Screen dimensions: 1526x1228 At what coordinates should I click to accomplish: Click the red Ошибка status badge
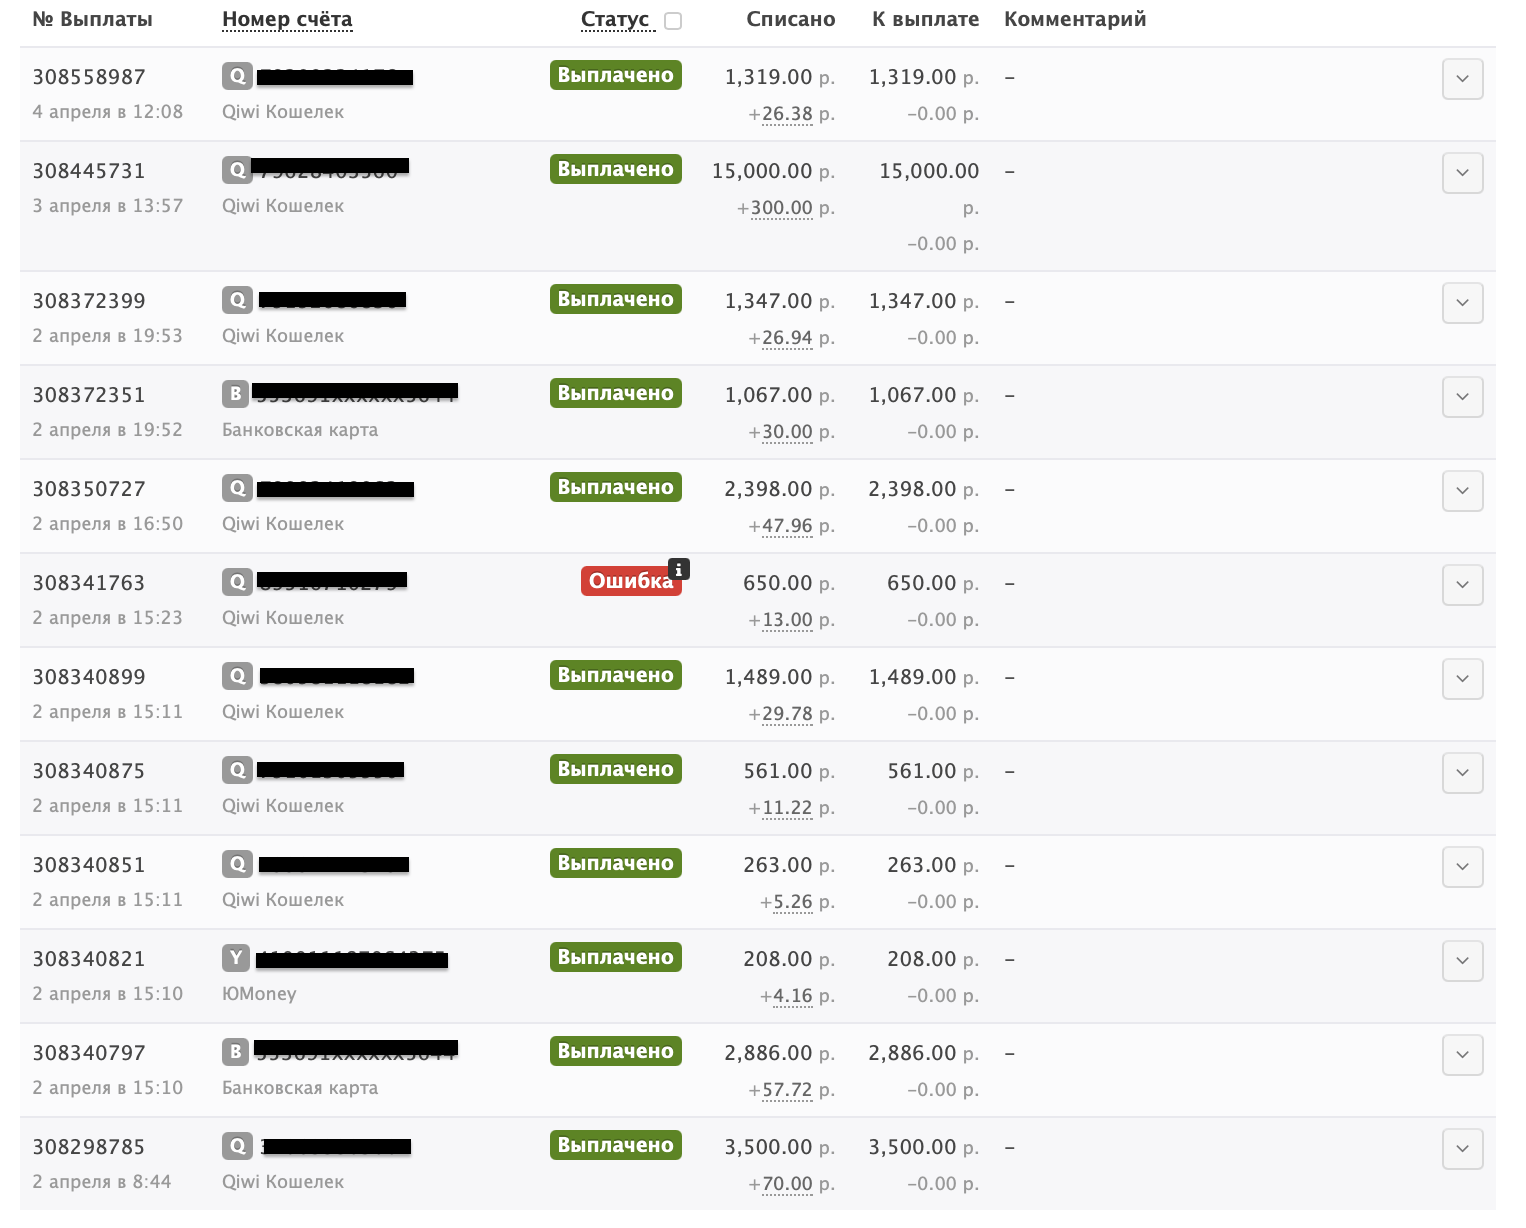click(628, 582)
